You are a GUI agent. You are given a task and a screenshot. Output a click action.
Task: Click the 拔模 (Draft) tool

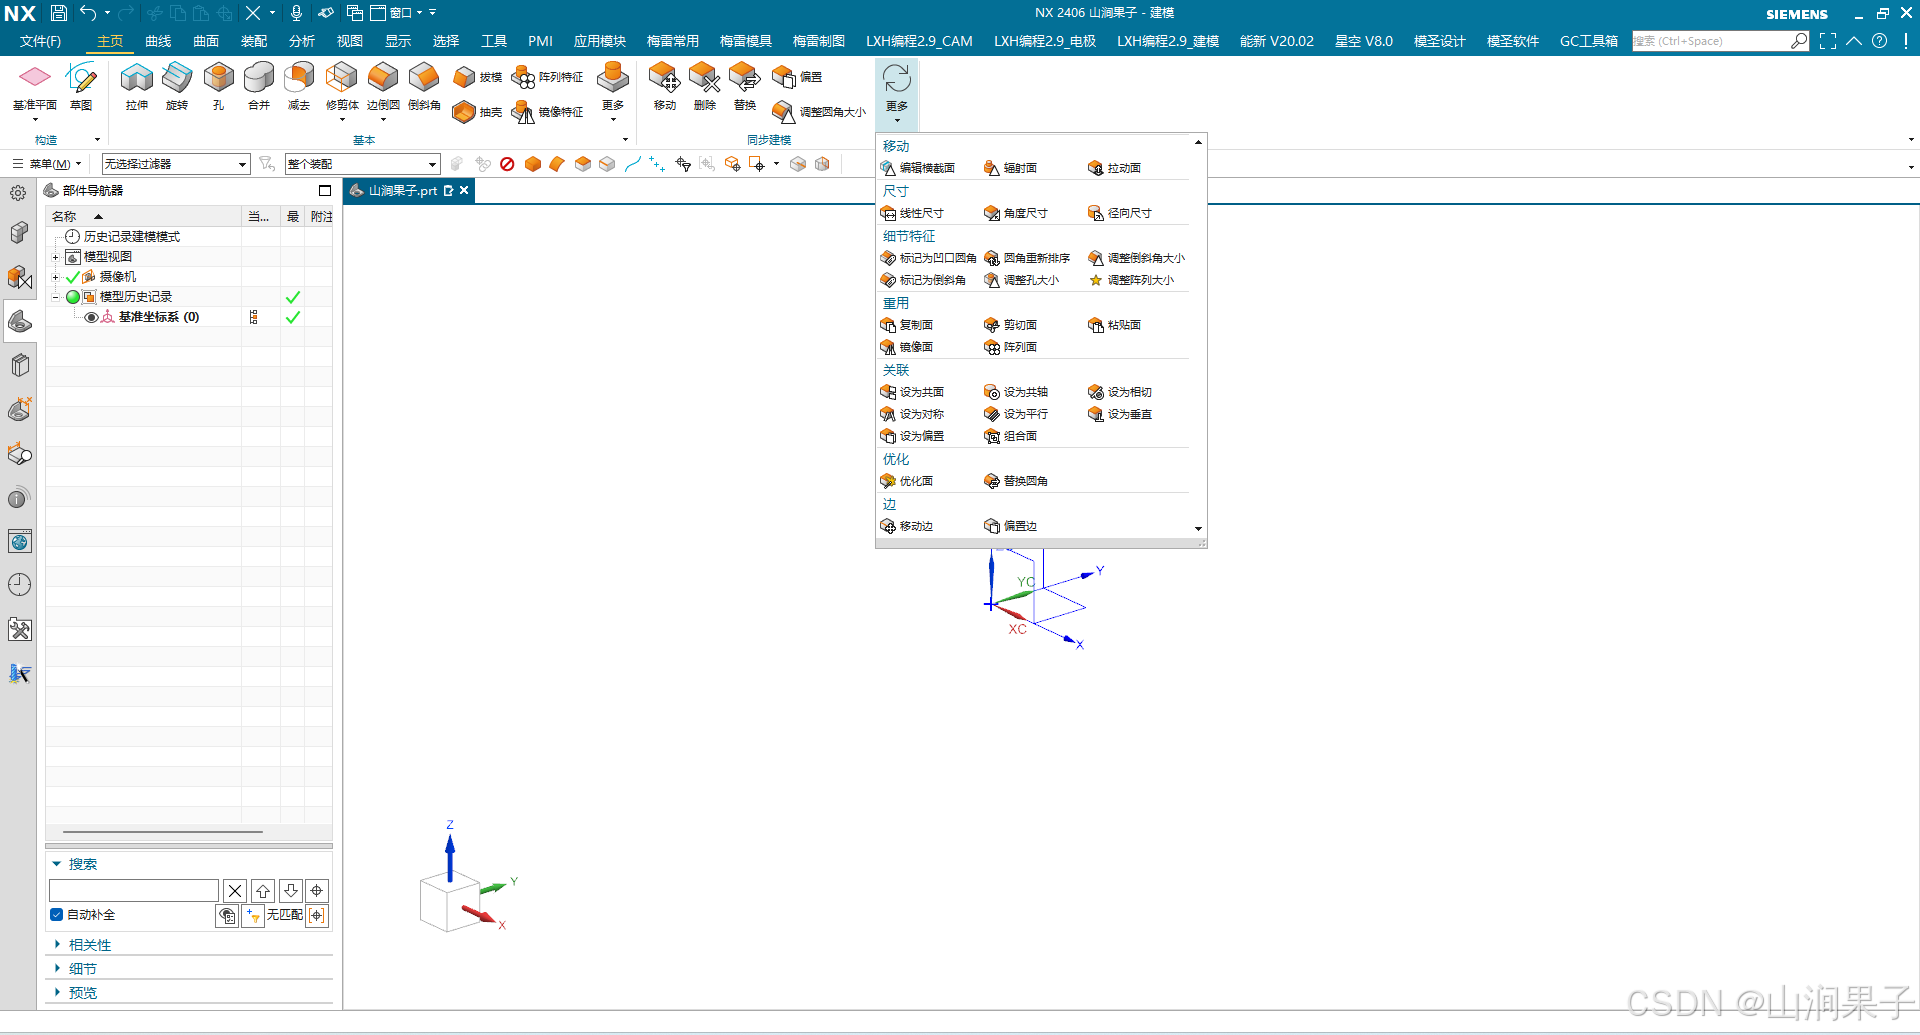point(477,77)
